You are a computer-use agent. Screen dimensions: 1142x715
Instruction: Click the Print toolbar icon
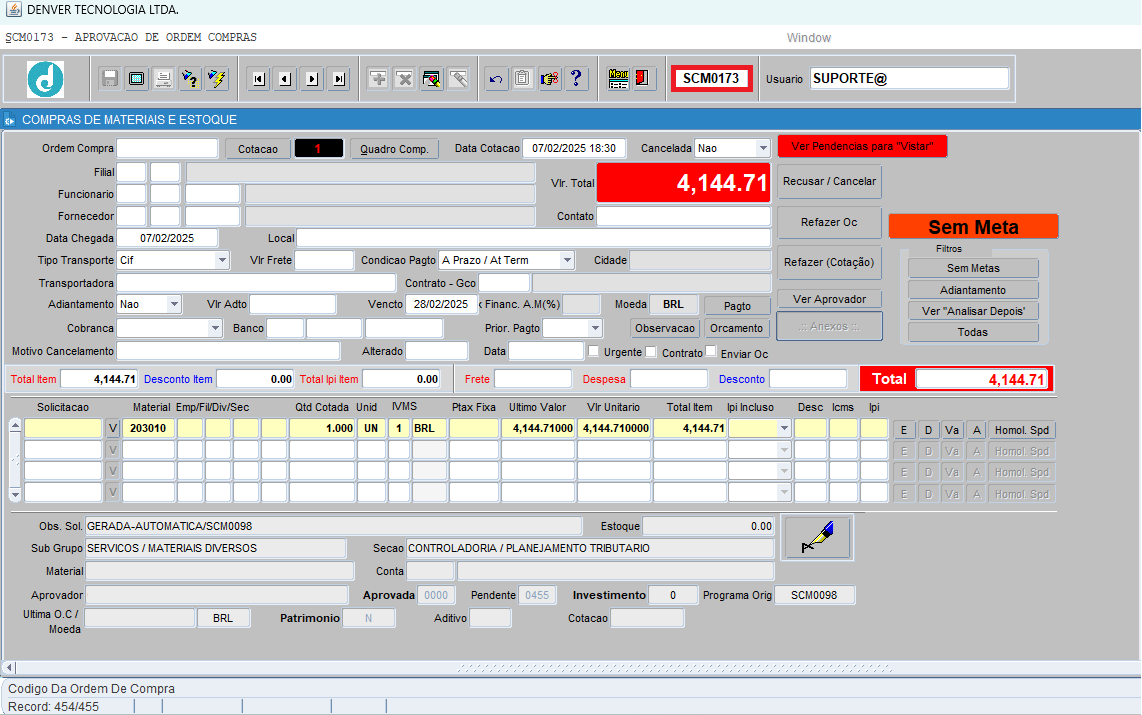coord(163,79)
